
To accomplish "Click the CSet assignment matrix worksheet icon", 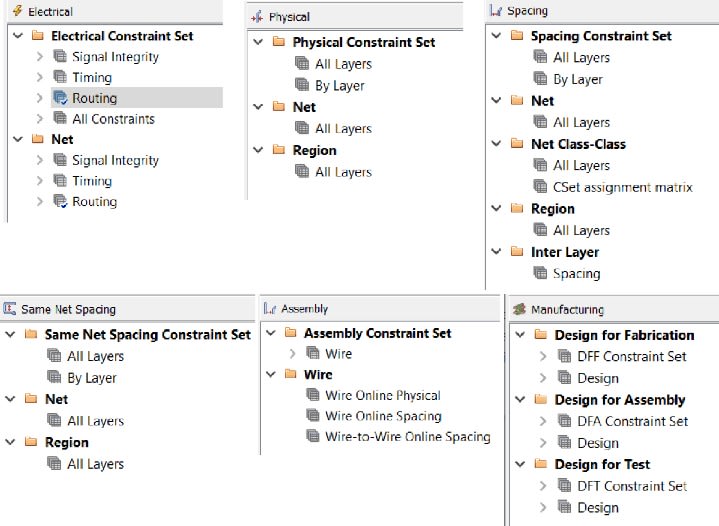I will pyautogui.click(x=541, y=187).
